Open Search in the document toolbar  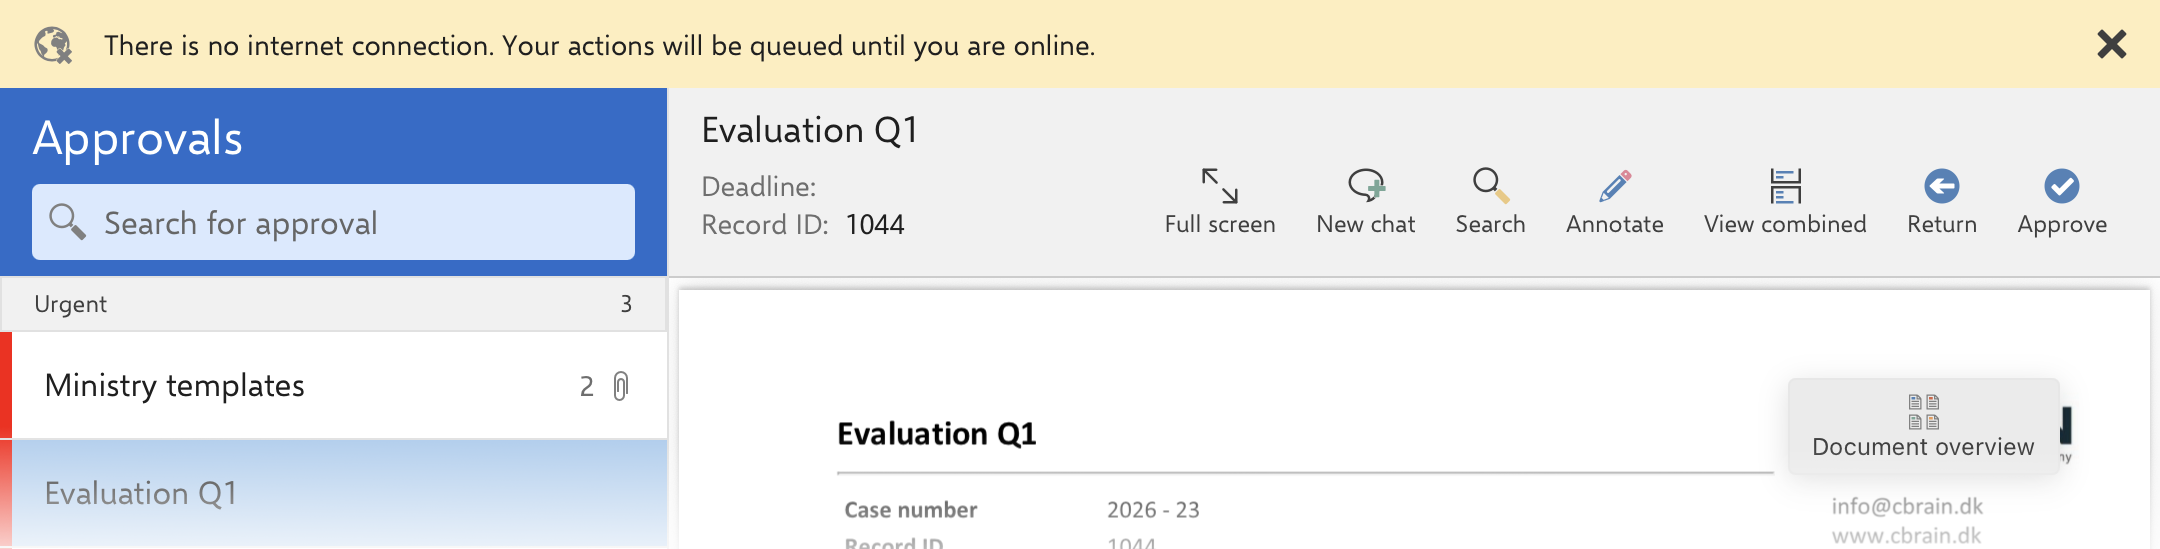click(1490, 201)
